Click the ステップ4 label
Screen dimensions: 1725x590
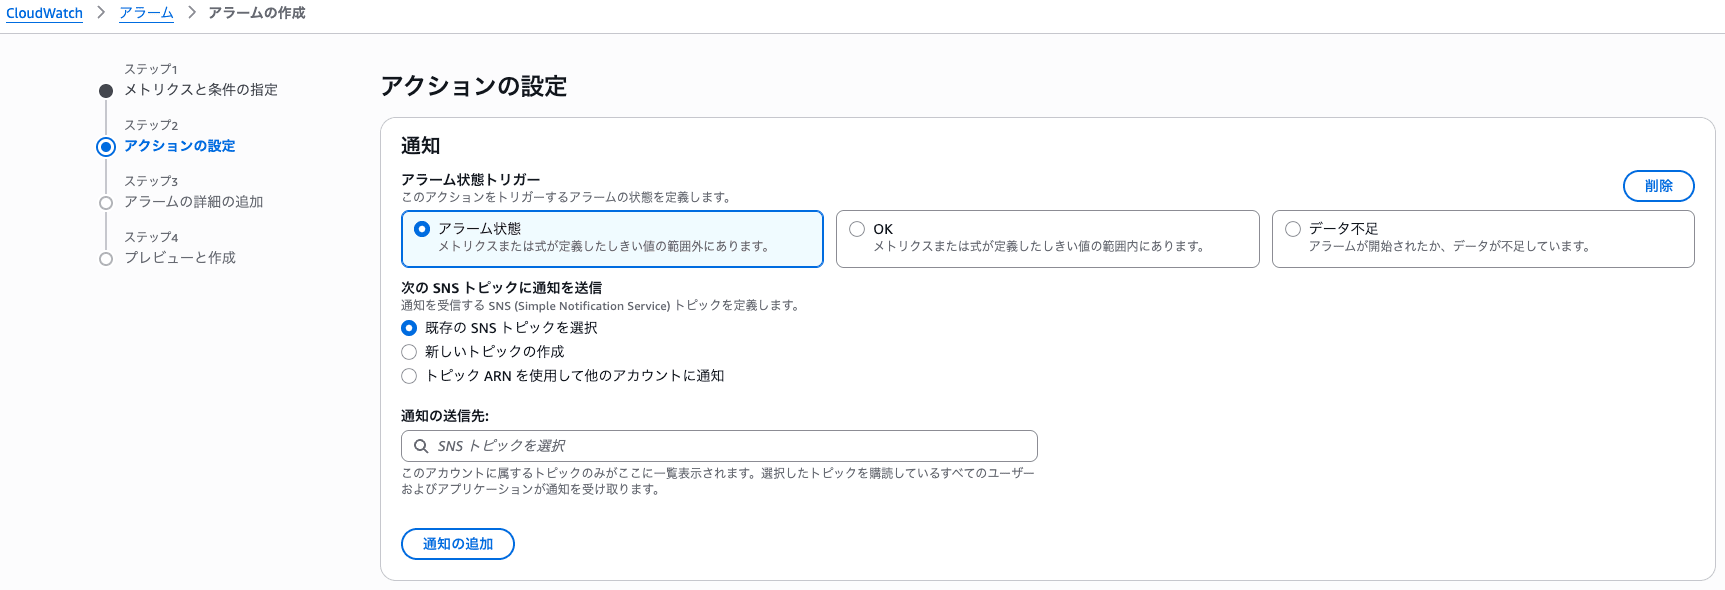coord(151,237)
